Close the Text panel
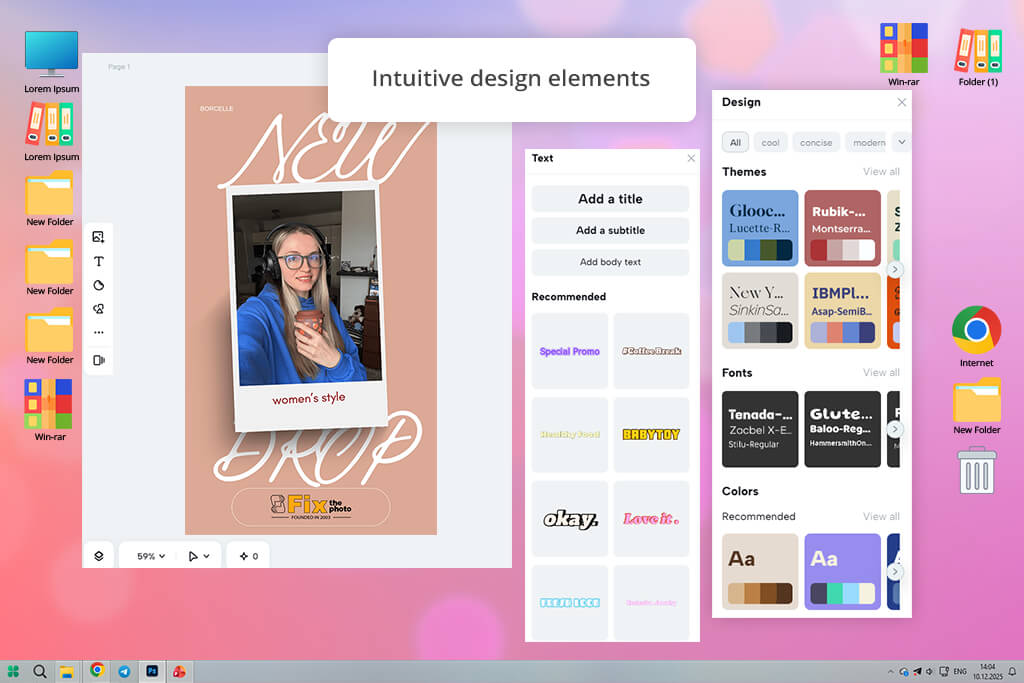Image resolution: width=1024 pixels, height=683 pixels. pos(691,158)
